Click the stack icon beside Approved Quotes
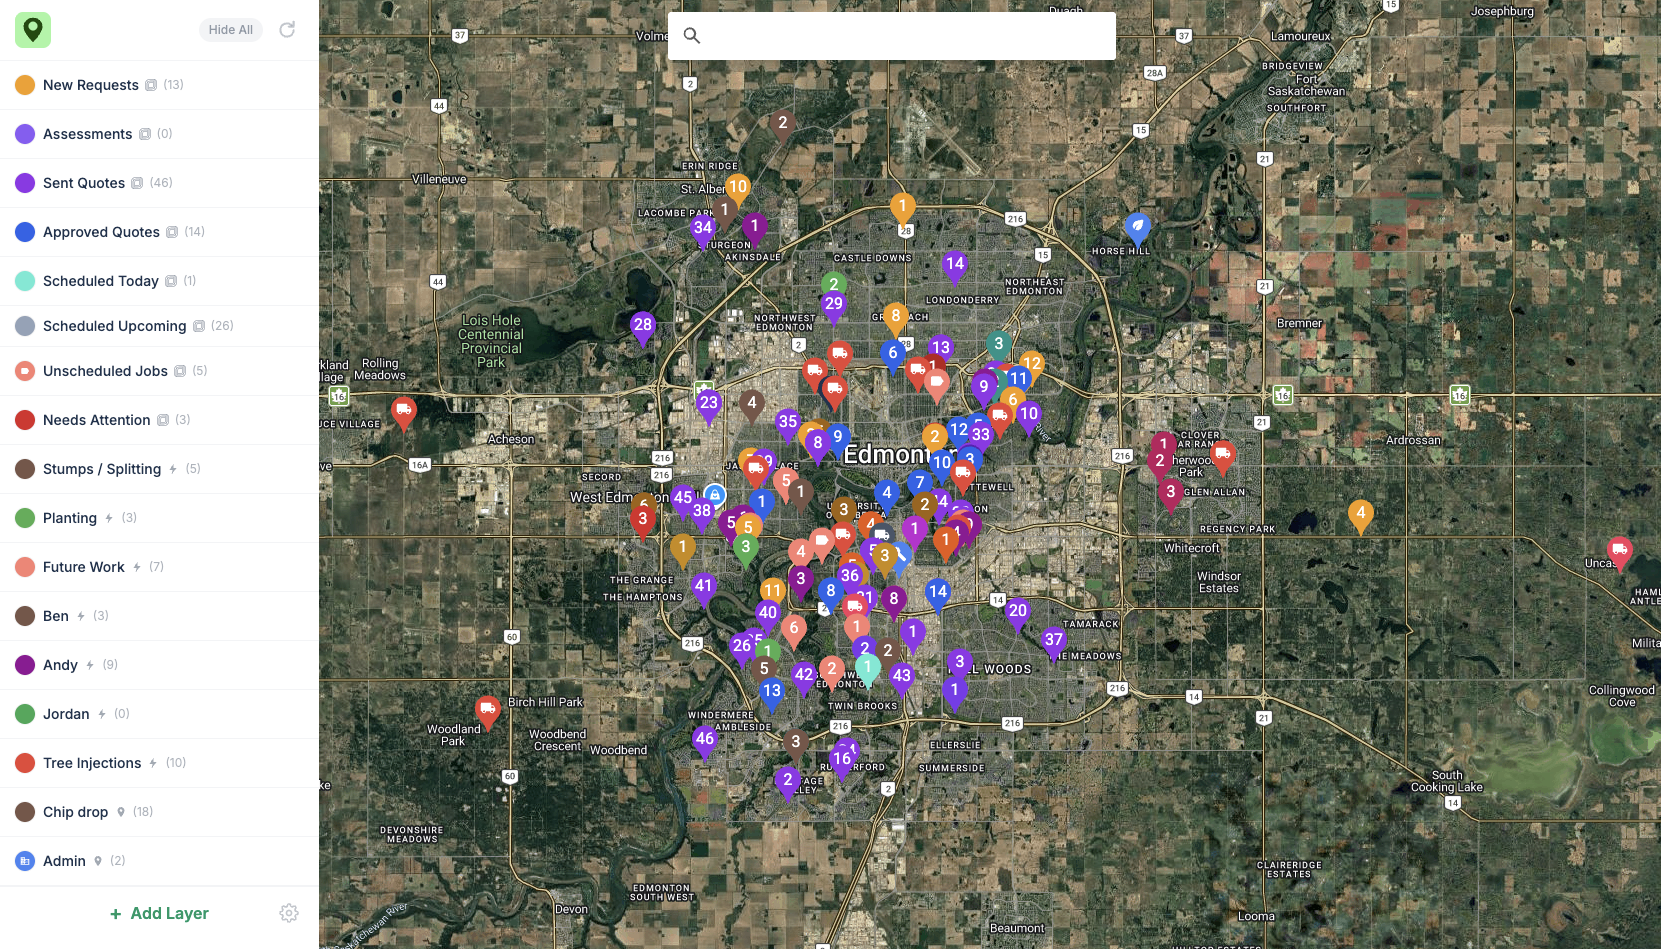1661x949 pixels. click(172, 232)
